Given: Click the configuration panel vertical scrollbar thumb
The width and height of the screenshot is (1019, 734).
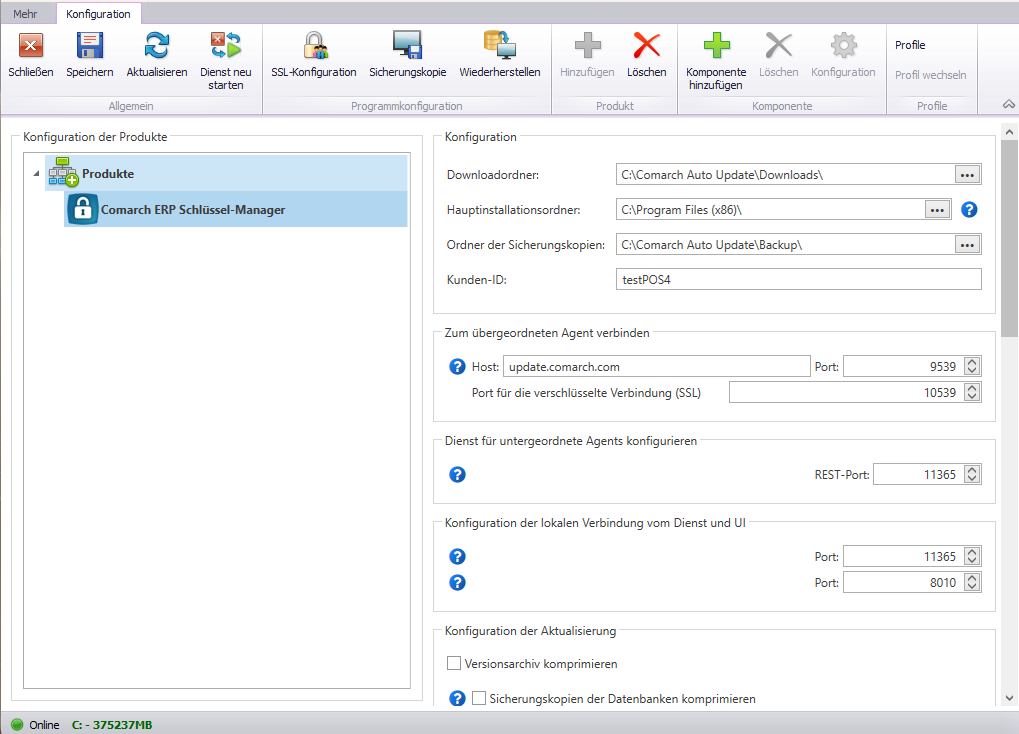Looking at the screenshot, I should 1009,238.
